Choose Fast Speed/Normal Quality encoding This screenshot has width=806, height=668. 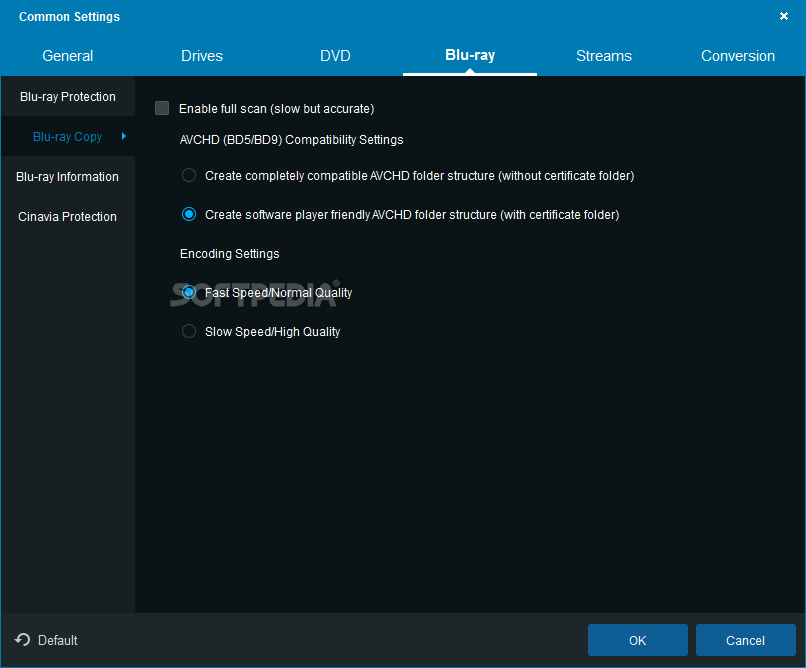point(189,292)
